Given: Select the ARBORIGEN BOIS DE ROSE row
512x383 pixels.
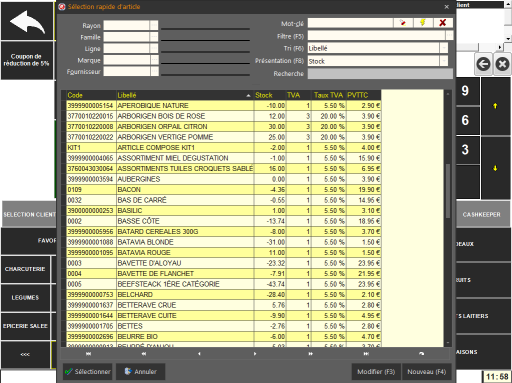Looking at the screenshot, I should click(223, 116).
